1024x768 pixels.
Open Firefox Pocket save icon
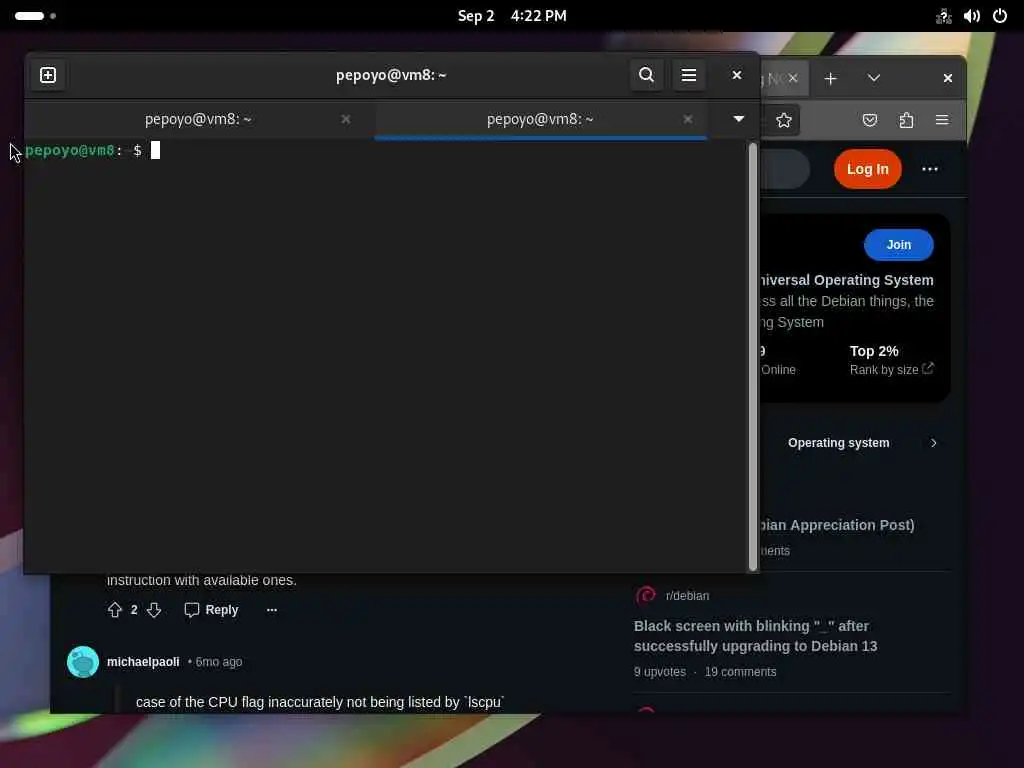[869, 120]
